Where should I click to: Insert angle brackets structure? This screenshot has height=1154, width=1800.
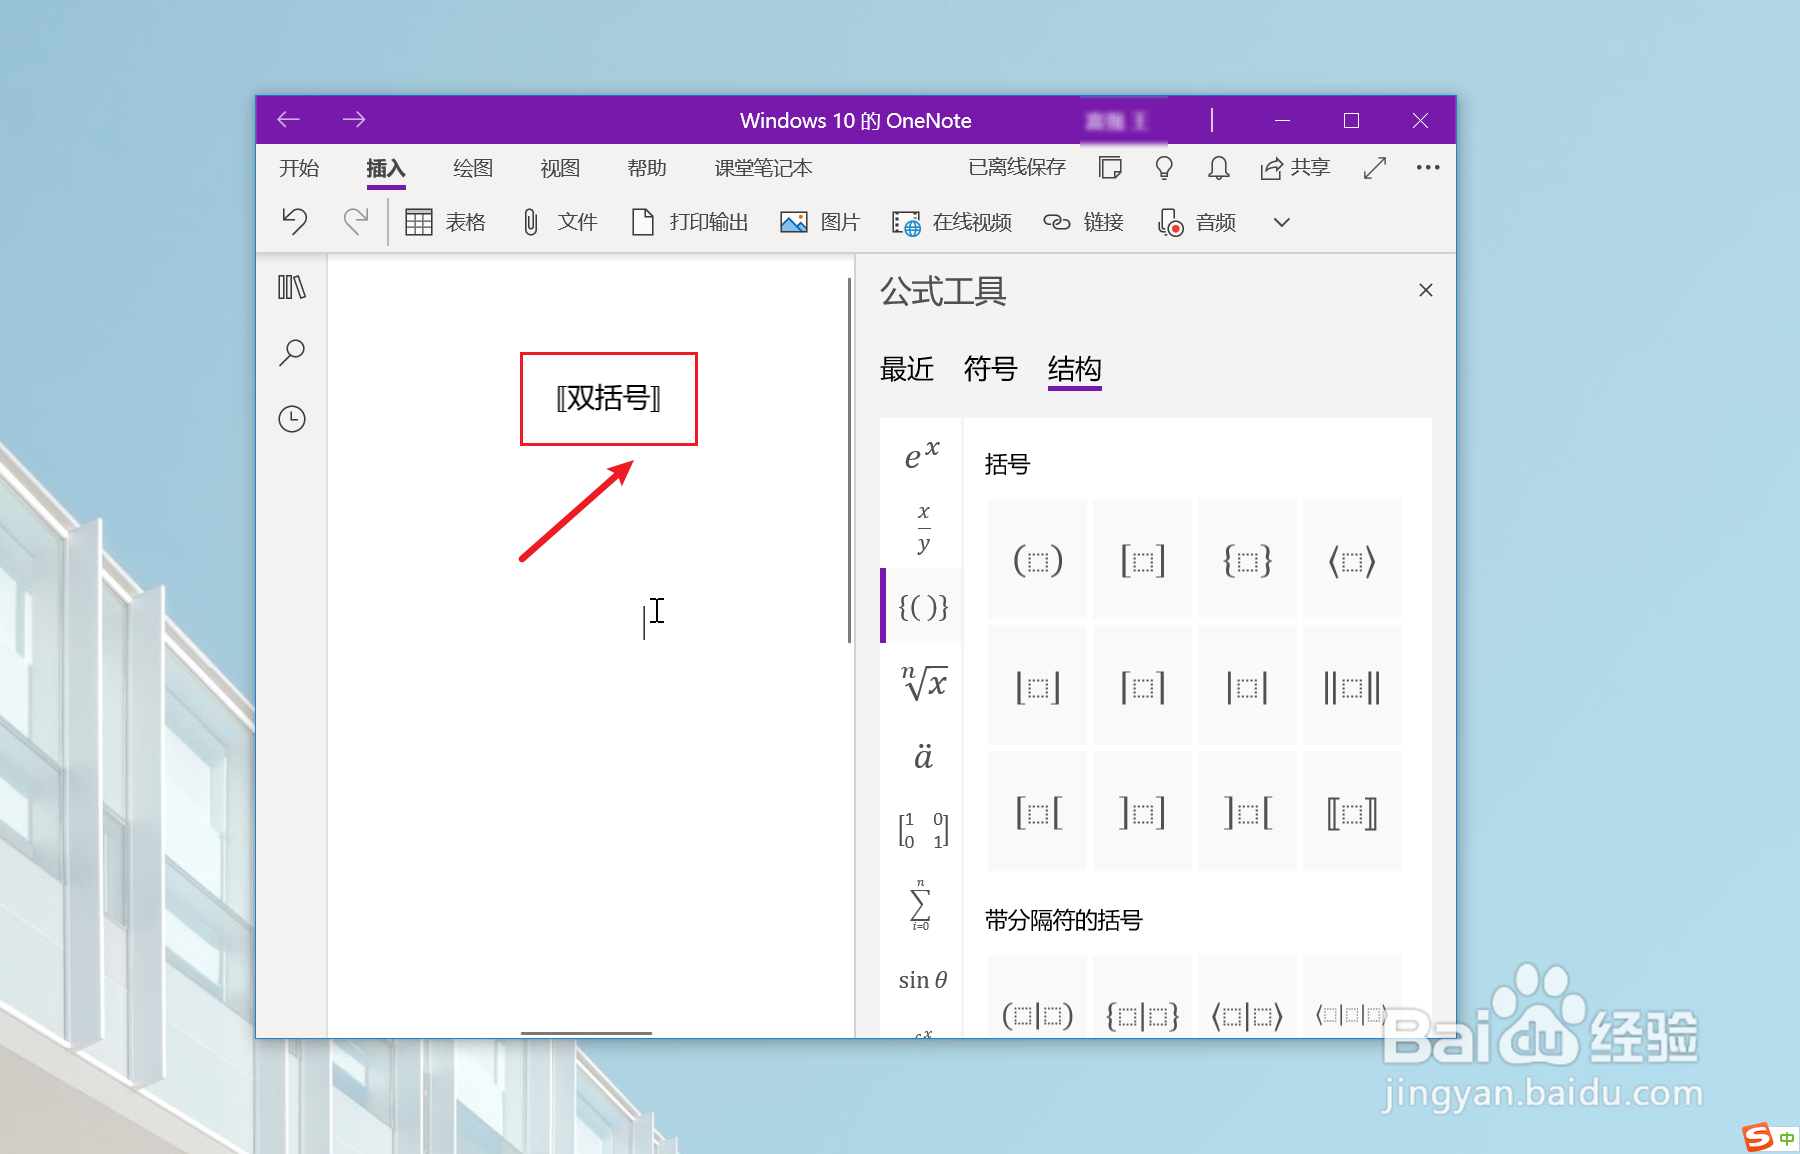click(x=1352, y=560)
